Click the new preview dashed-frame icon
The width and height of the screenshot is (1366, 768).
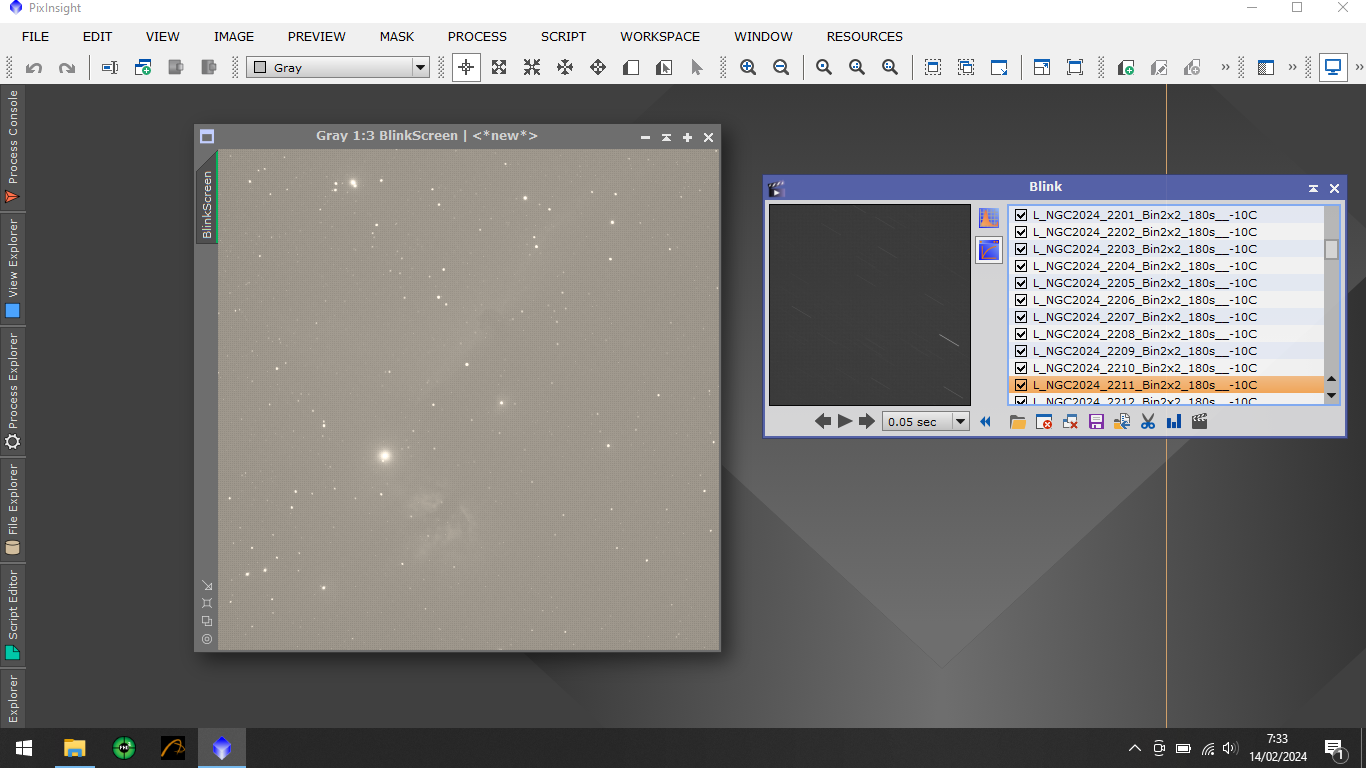point(933,68)
